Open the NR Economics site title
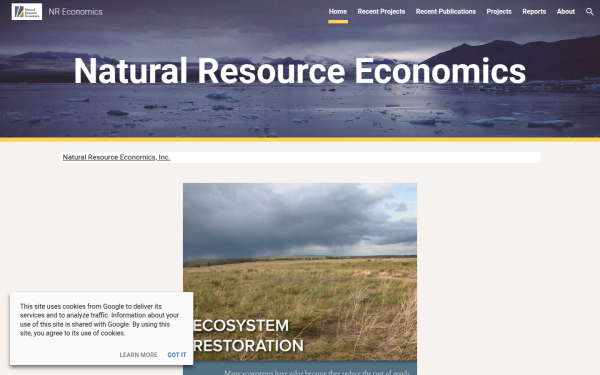The image size is (600, 375). pyautogui.click(x=75, y=12)
